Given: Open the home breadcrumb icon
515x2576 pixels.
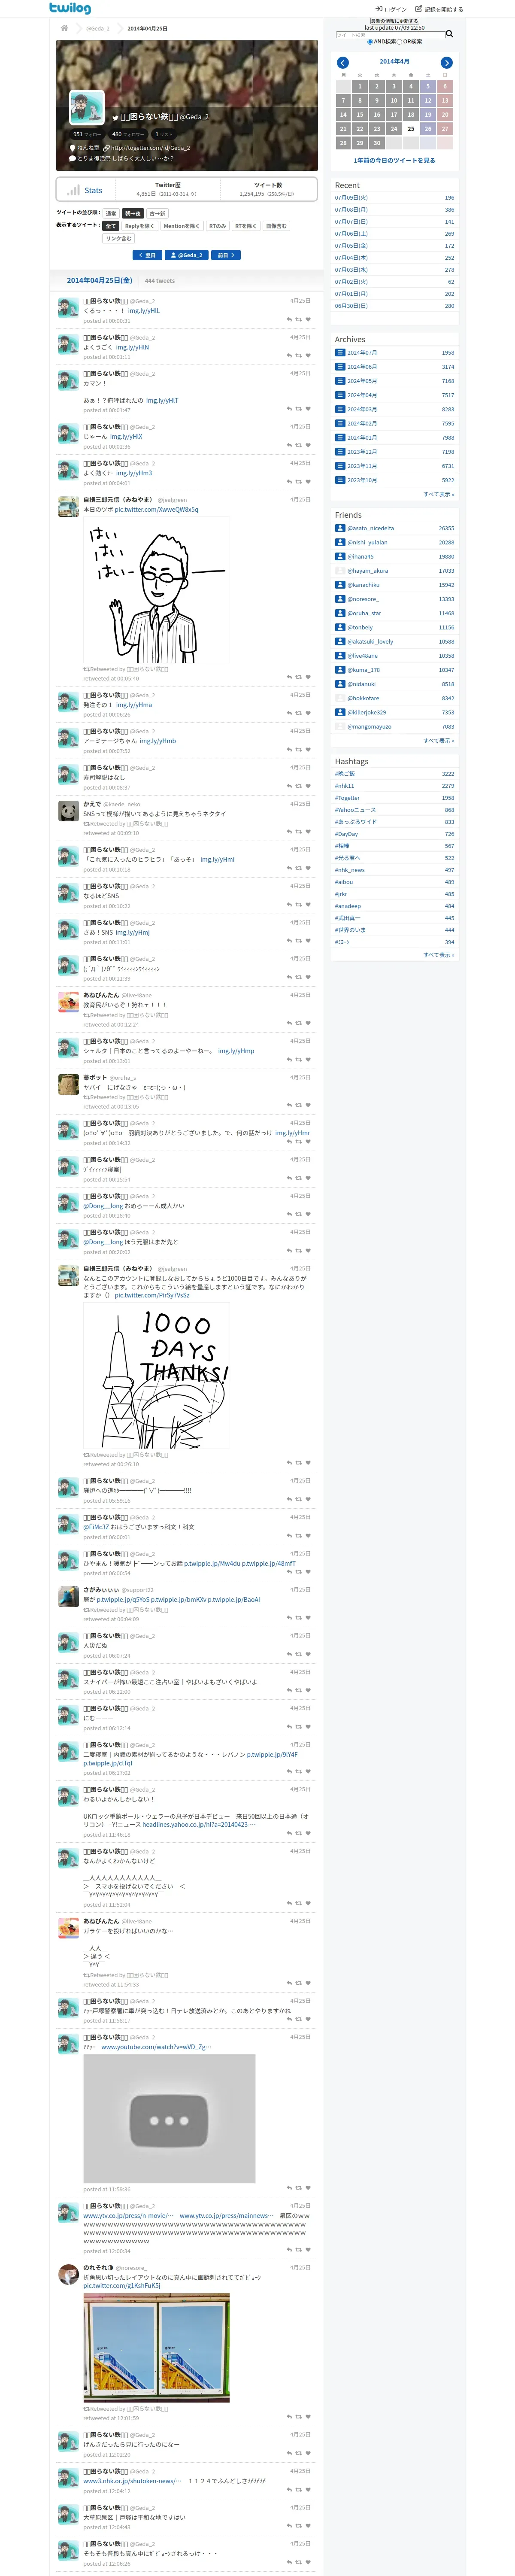Looking at the screenshot, I should click(x=64, y=28).
